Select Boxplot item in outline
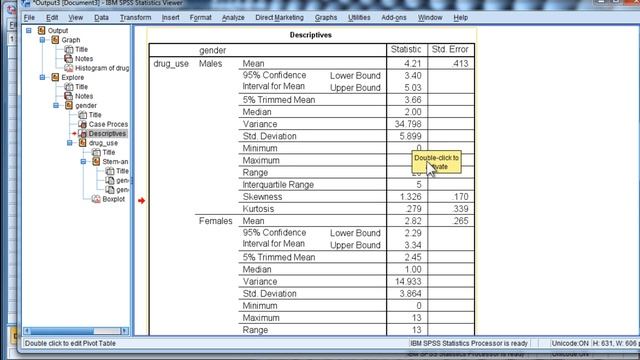 pos(113,199)
